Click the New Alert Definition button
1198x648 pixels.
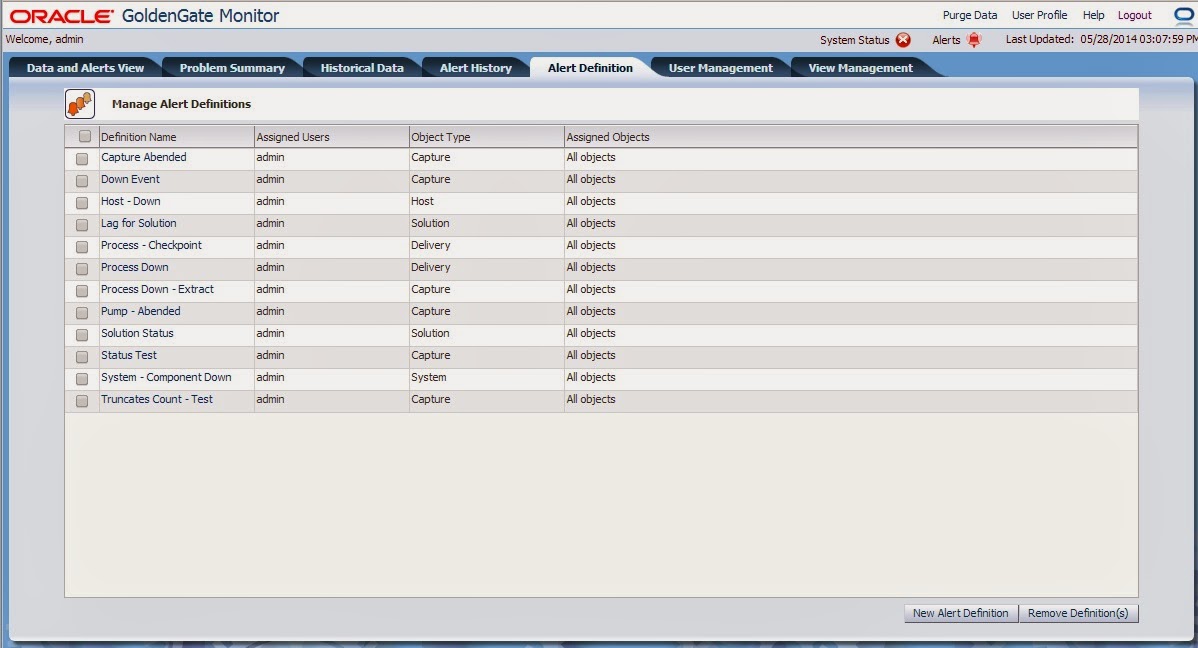click(x=960, y=613)
